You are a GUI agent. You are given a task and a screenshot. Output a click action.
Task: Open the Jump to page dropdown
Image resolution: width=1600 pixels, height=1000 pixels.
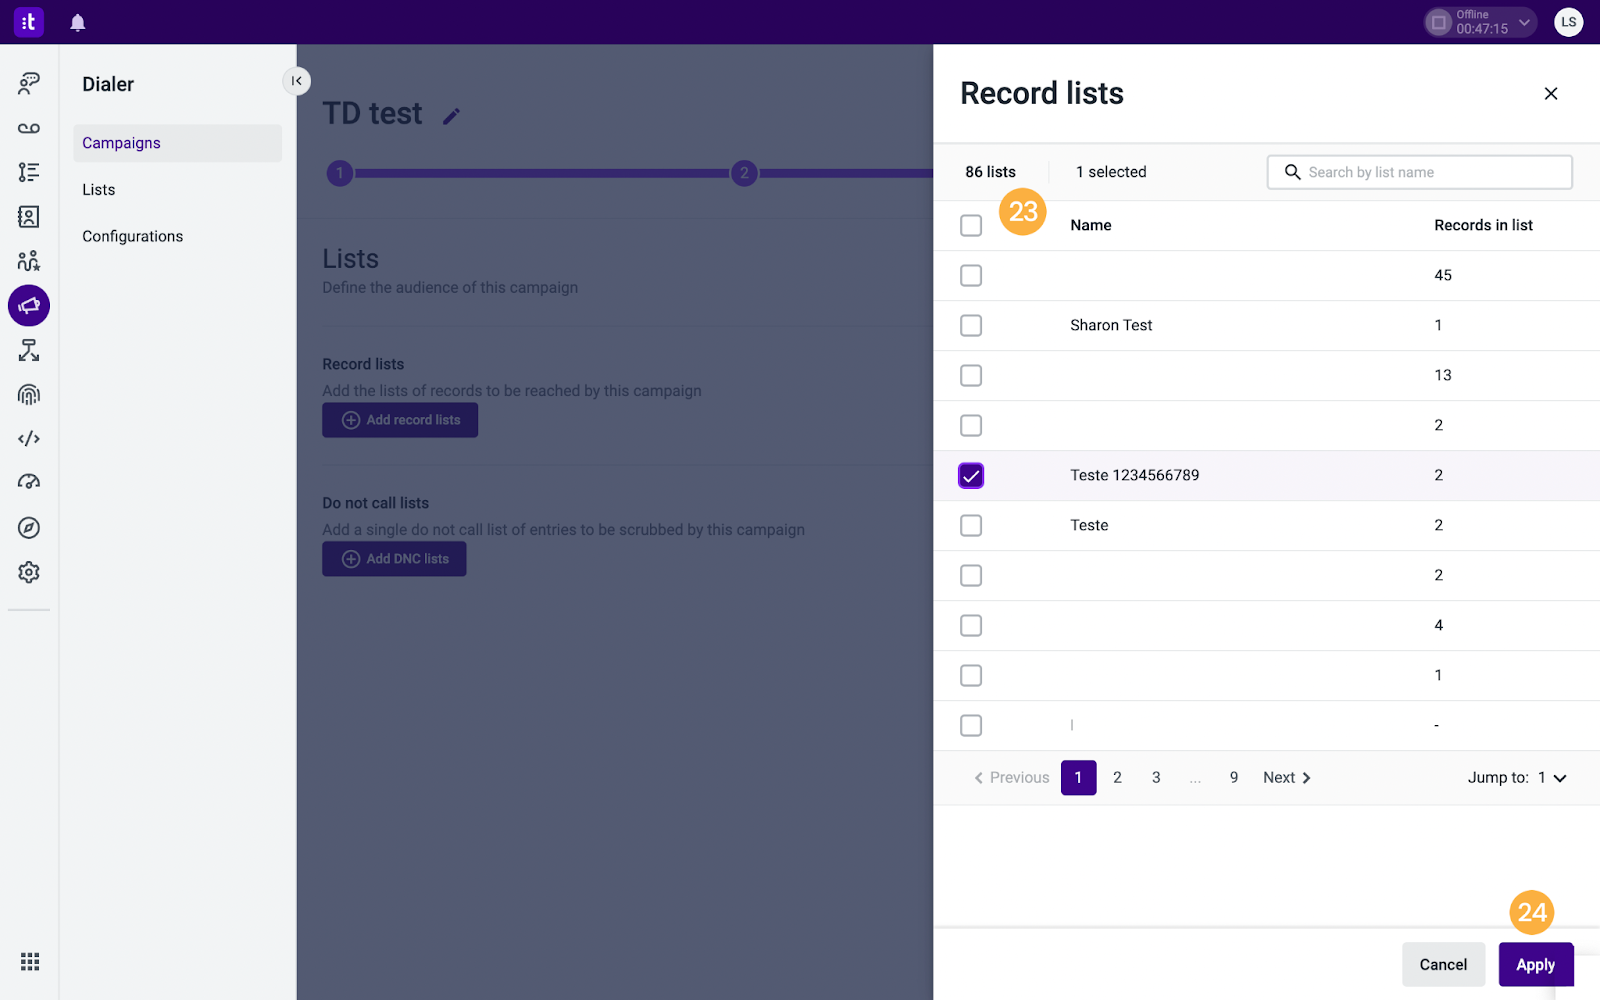[x=1517, y=778]
